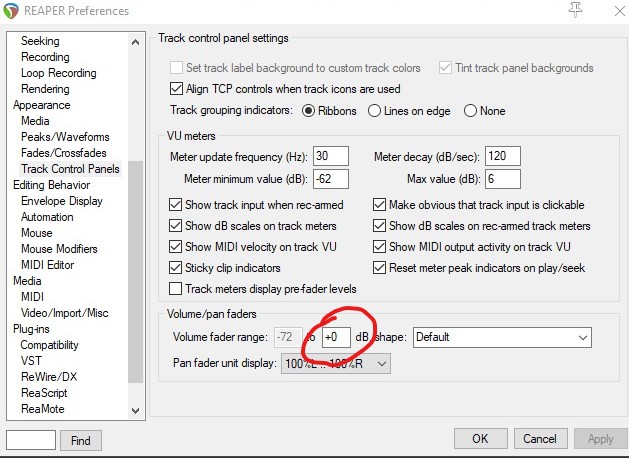Select Video/Import/Misc preferences page
The width and height of the screenshot is (629, 458).
point(65,313)
